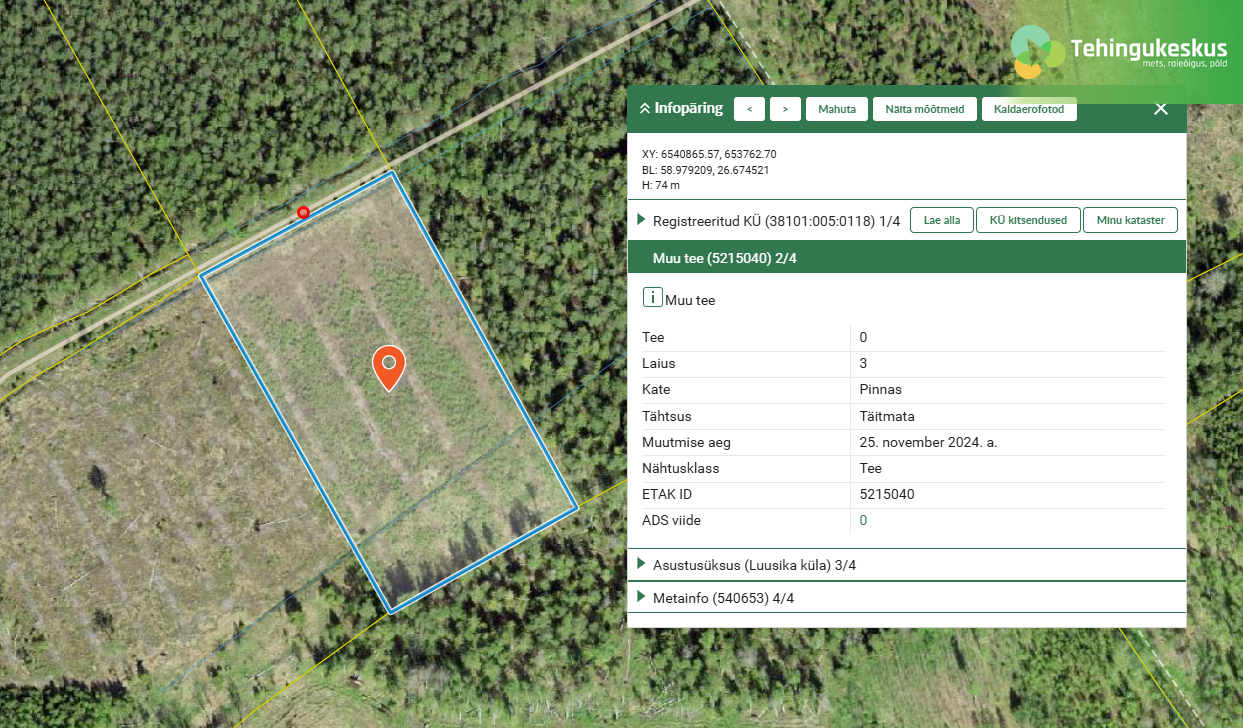
Task: Click the previous result arrow button
Action: coord(749,109)
